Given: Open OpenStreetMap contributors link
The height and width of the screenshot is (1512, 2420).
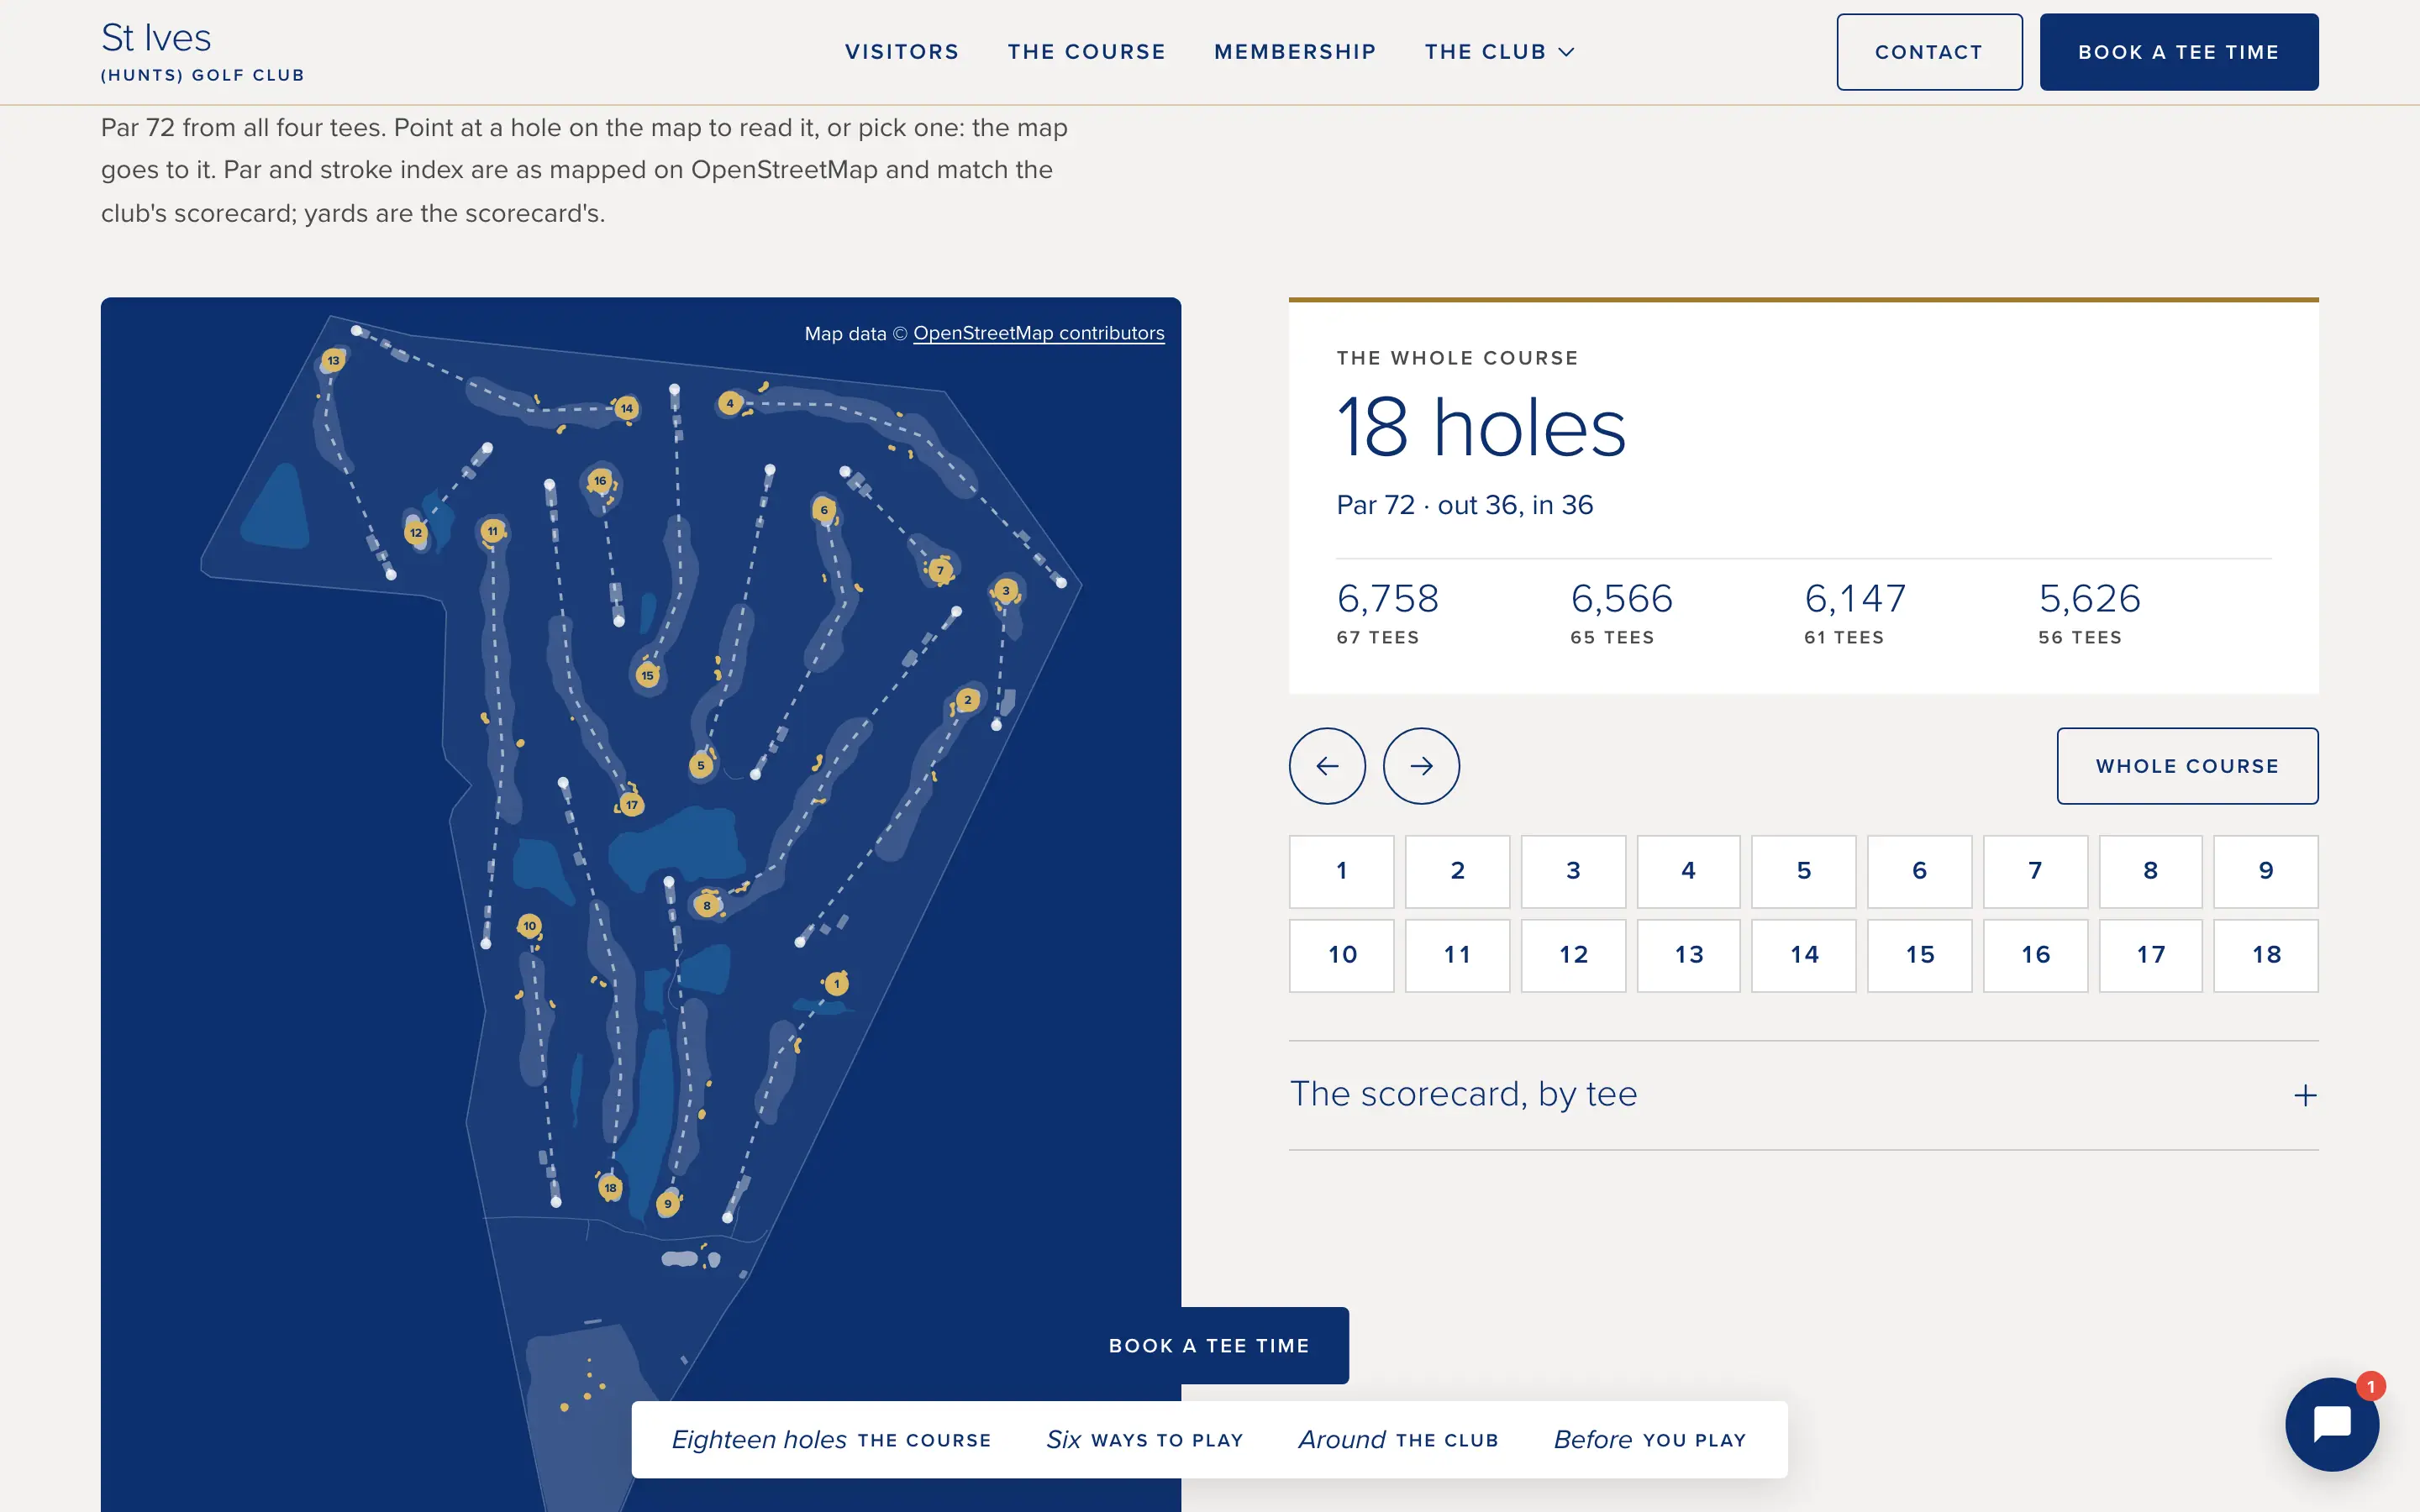Looking at the screenshot, I should click(x=1039, y=333).
